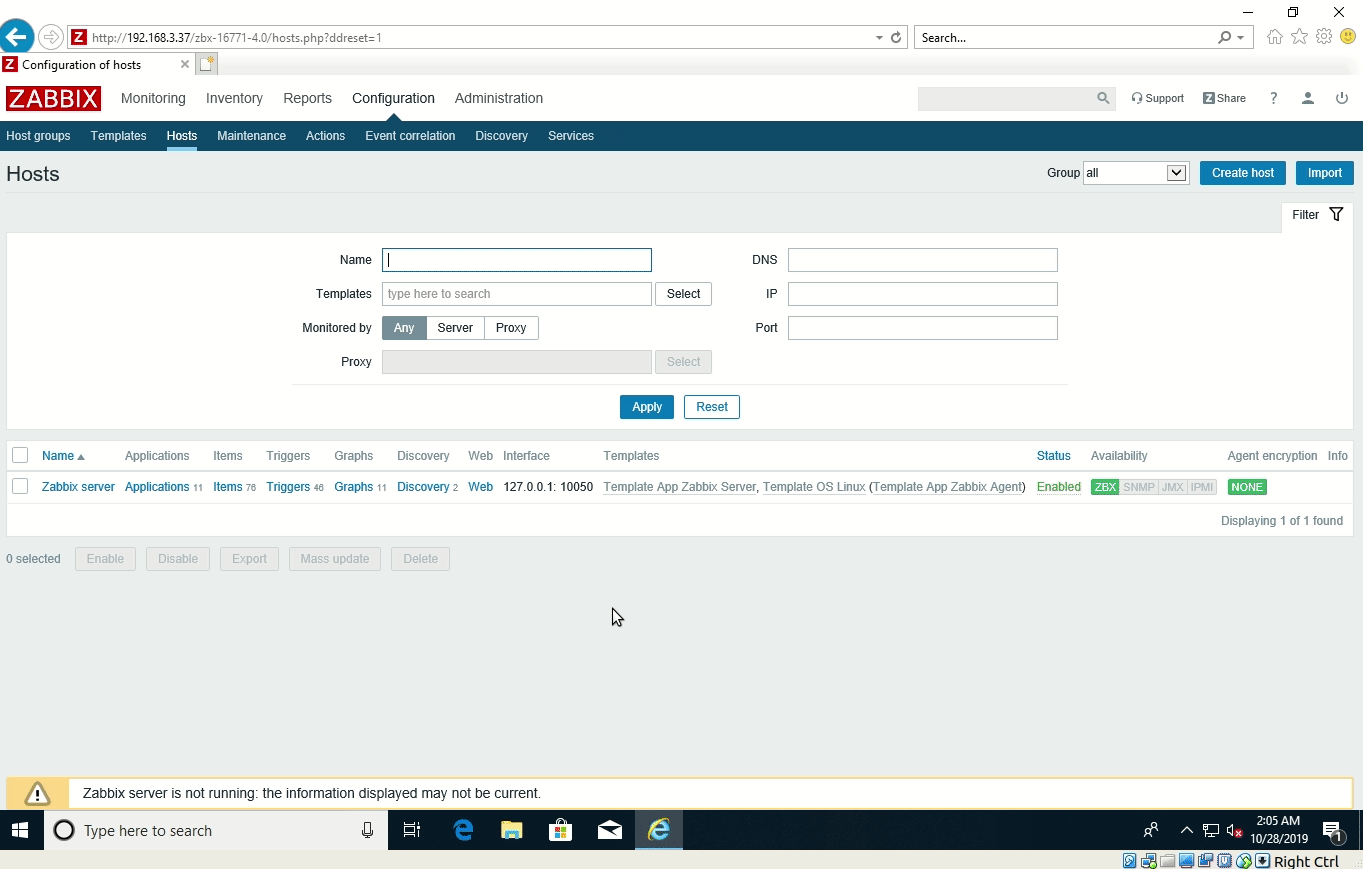Go to the Event correlation submenu
Screen dimensions: 1363x869
[410, 136]
